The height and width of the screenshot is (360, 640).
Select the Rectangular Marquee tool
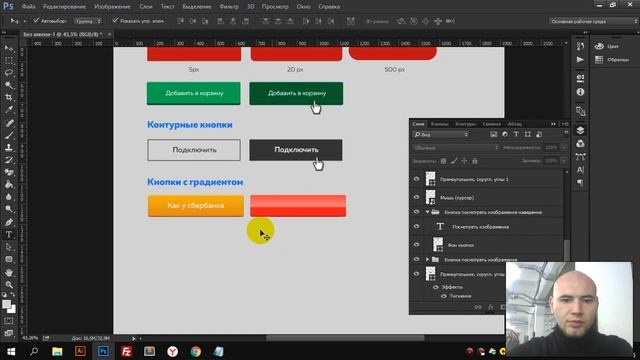pyautogui.click(x=9, y=60)
